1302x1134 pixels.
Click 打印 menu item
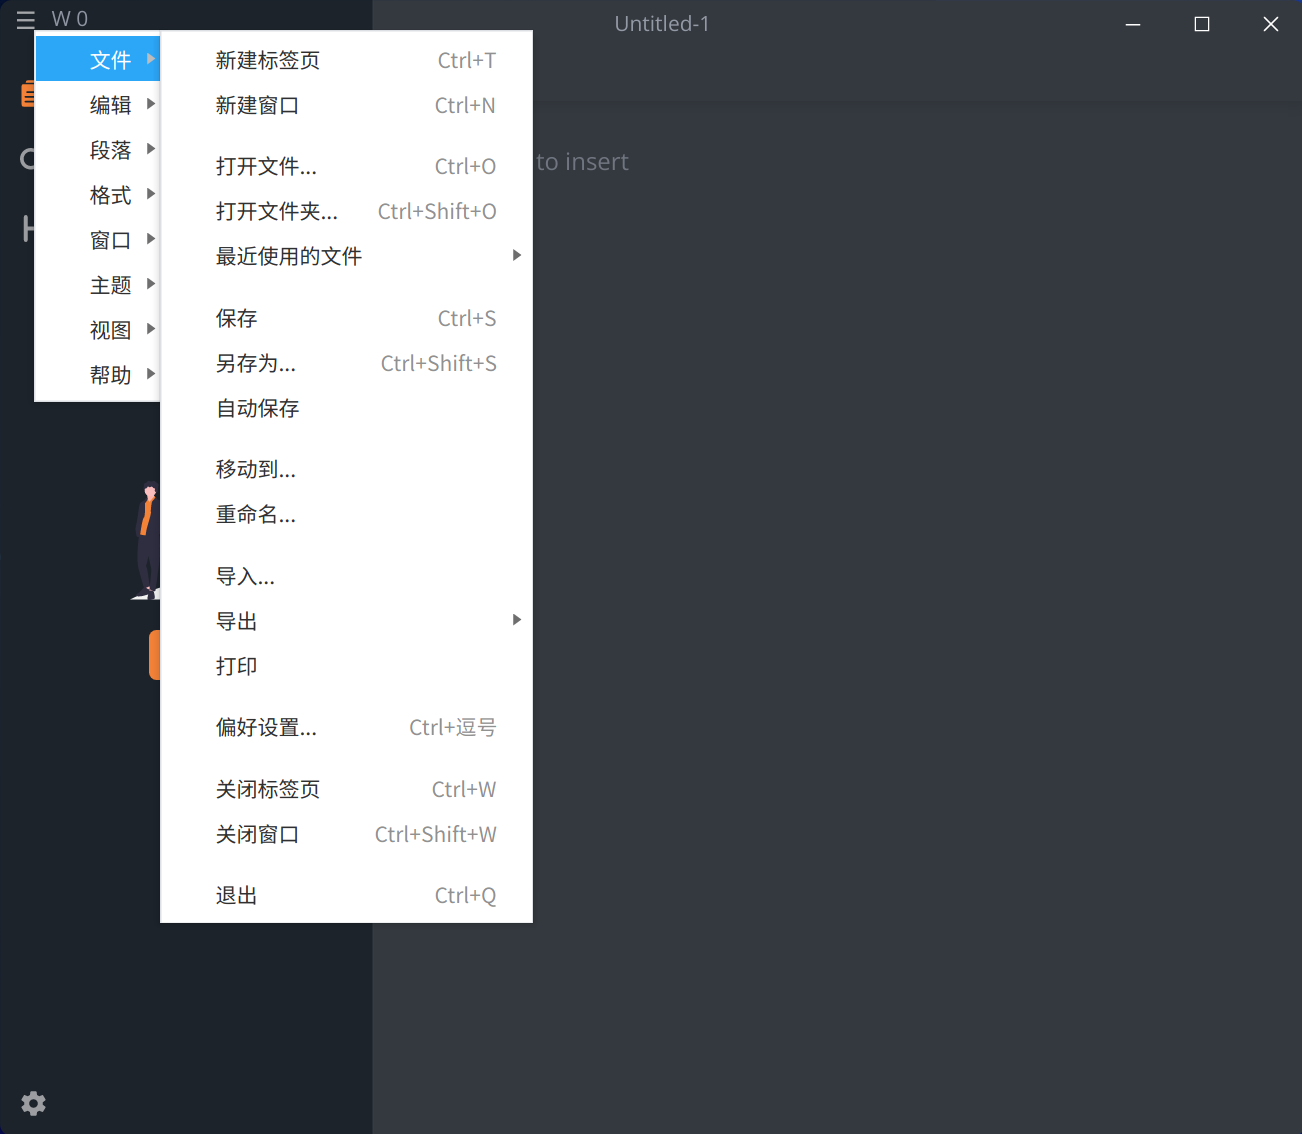tap(346, 666)
